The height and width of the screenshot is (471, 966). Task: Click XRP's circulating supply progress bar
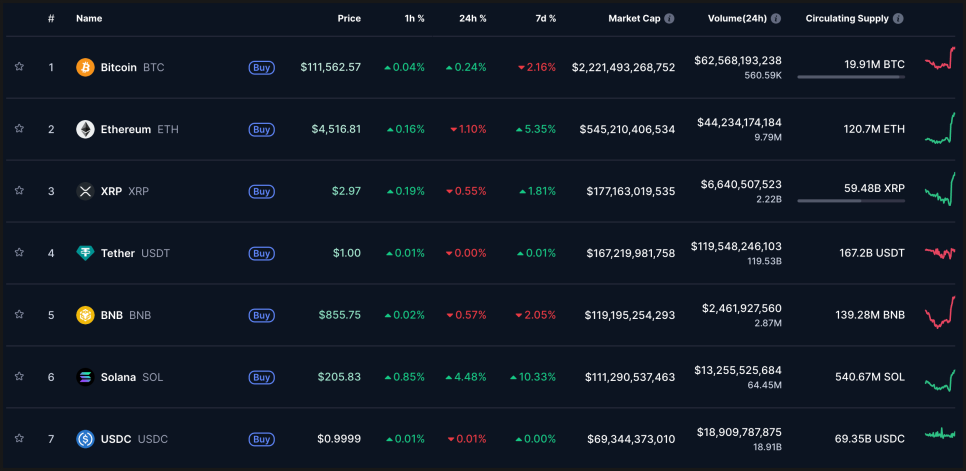point(851,201)
